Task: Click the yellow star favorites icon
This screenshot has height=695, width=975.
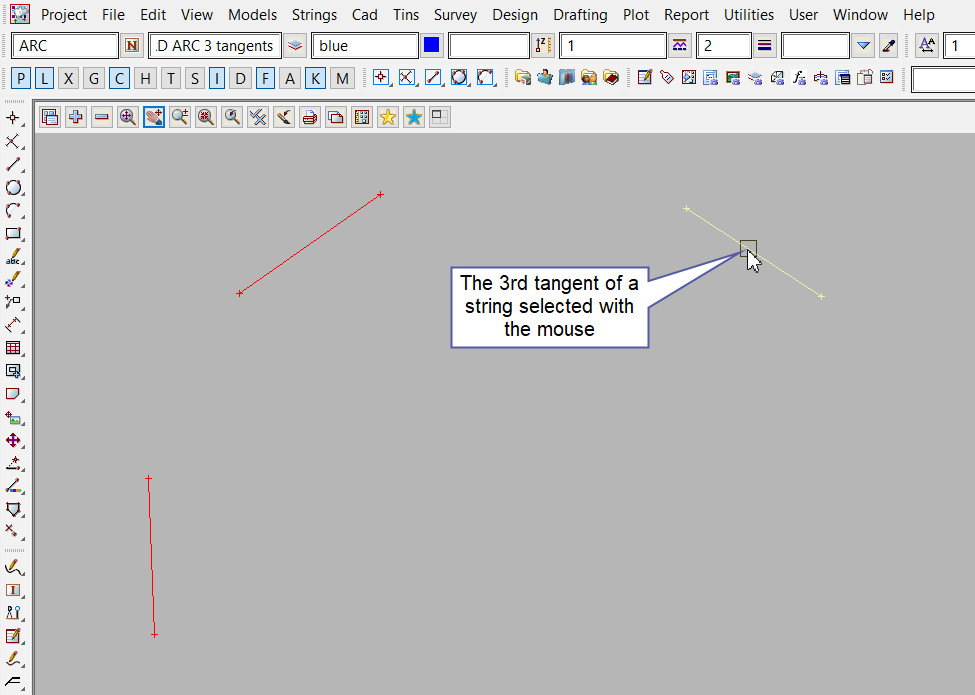Action: point(387,117)
